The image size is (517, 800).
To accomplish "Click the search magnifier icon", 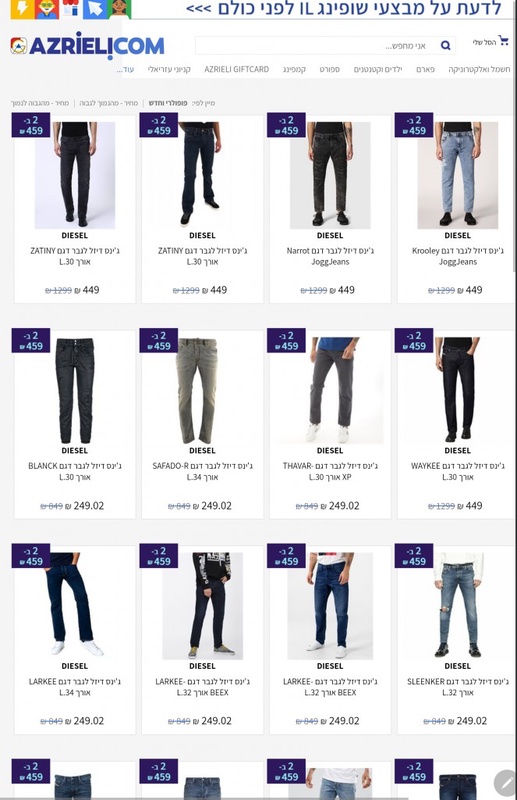I will coord(445,45).
